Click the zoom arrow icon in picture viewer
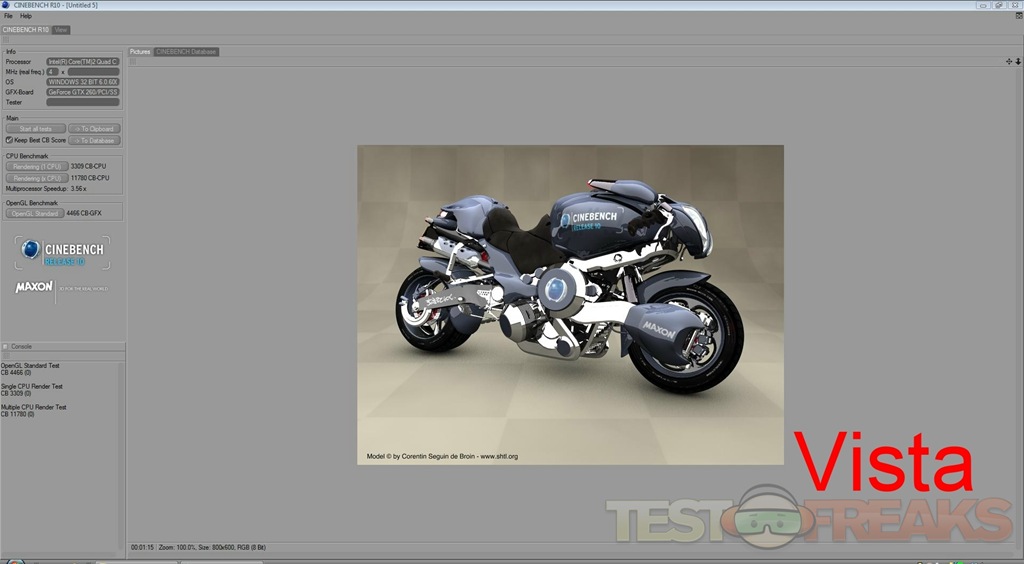 coord(1018,61)
